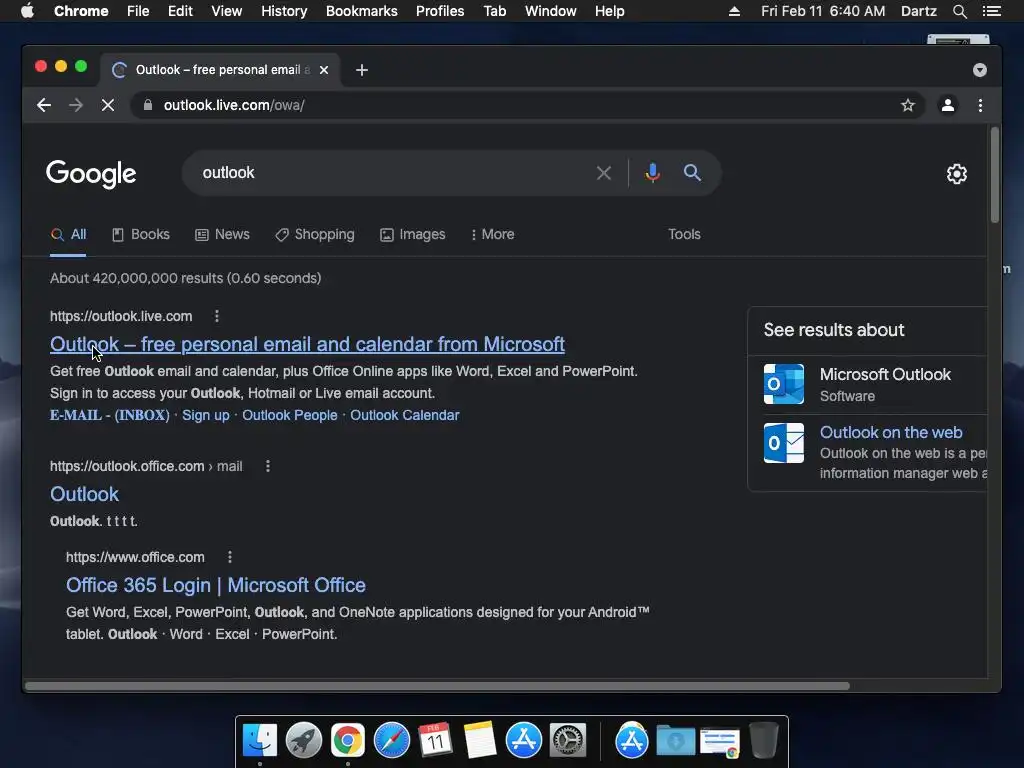Open Google quick settings gear
The height and width of the screenshot is (768, 1024).
(x=957, y=174)
